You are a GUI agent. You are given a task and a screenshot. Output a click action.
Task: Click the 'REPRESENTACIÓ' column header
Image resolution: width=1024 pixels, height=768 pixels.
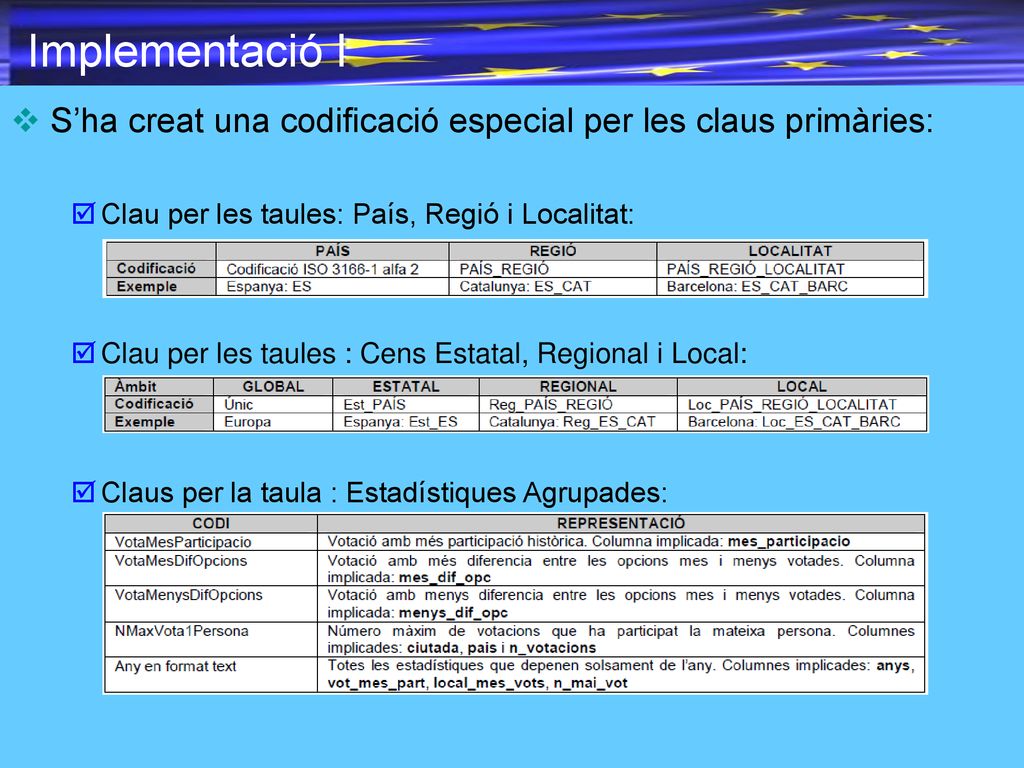[x=621, y=523]
